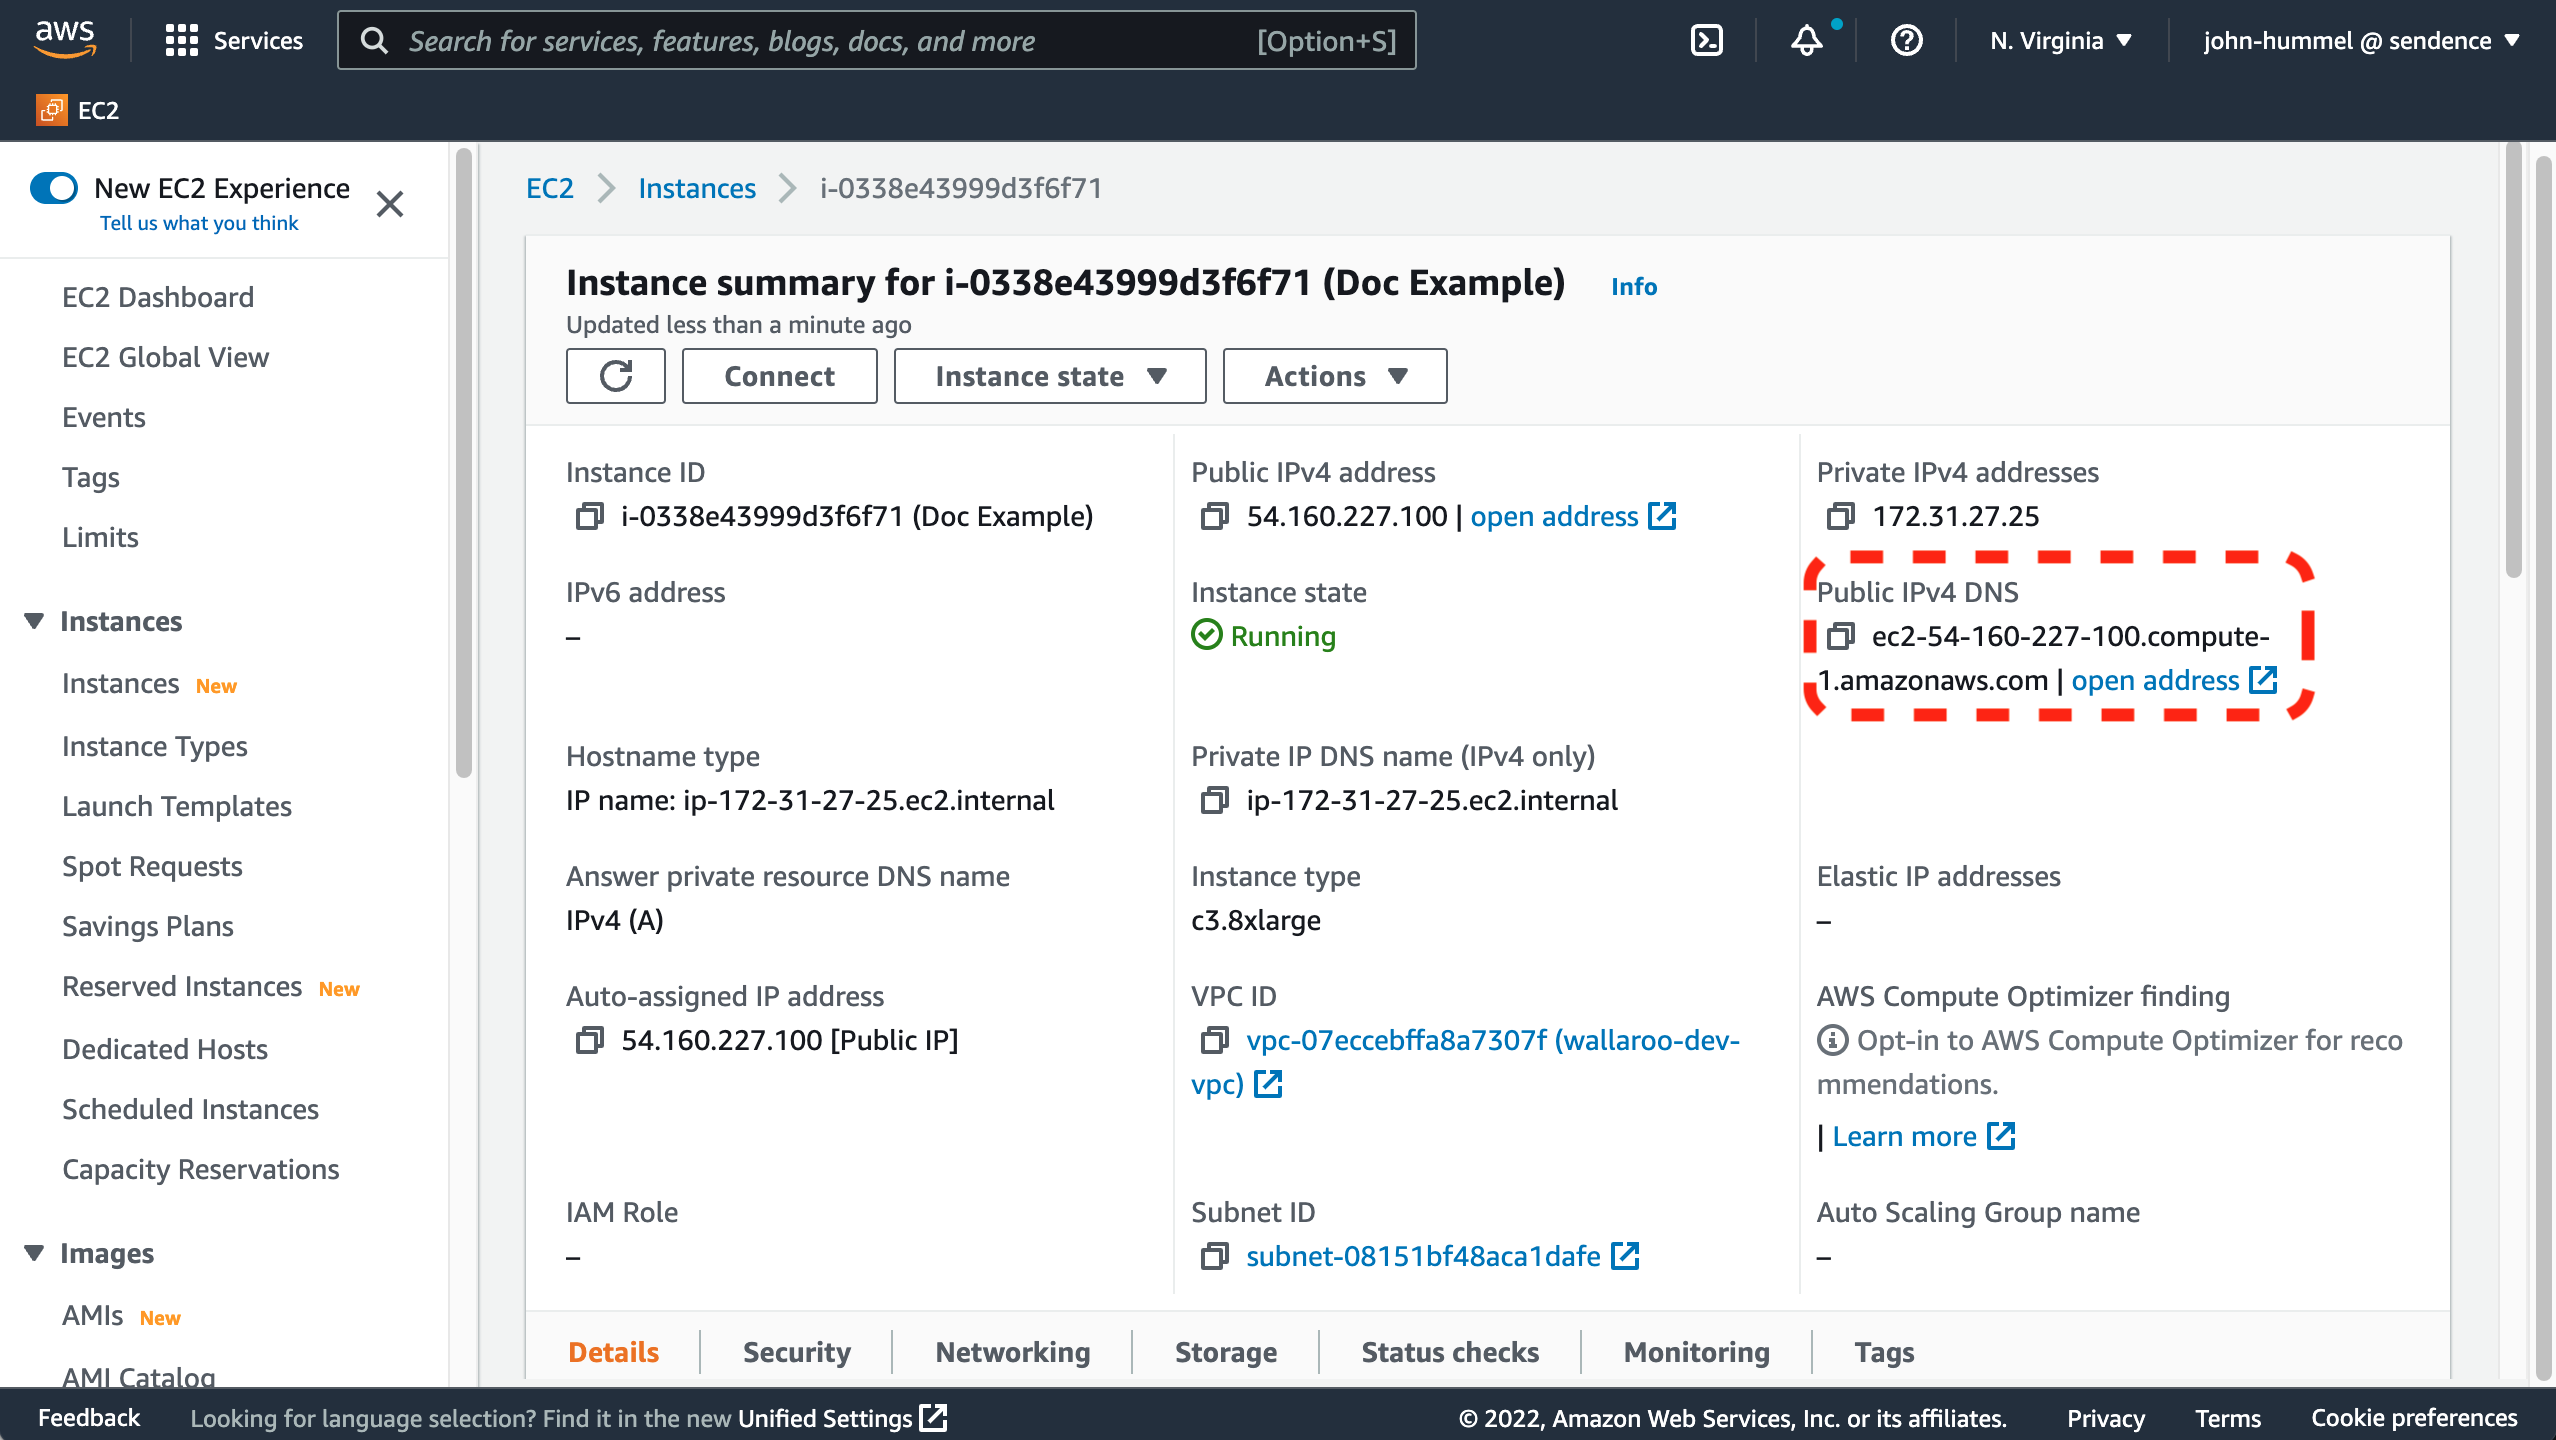The image size is (2556, 1440).
Task: Open the Actions dropdown menu
Action: pos(1334,374)
